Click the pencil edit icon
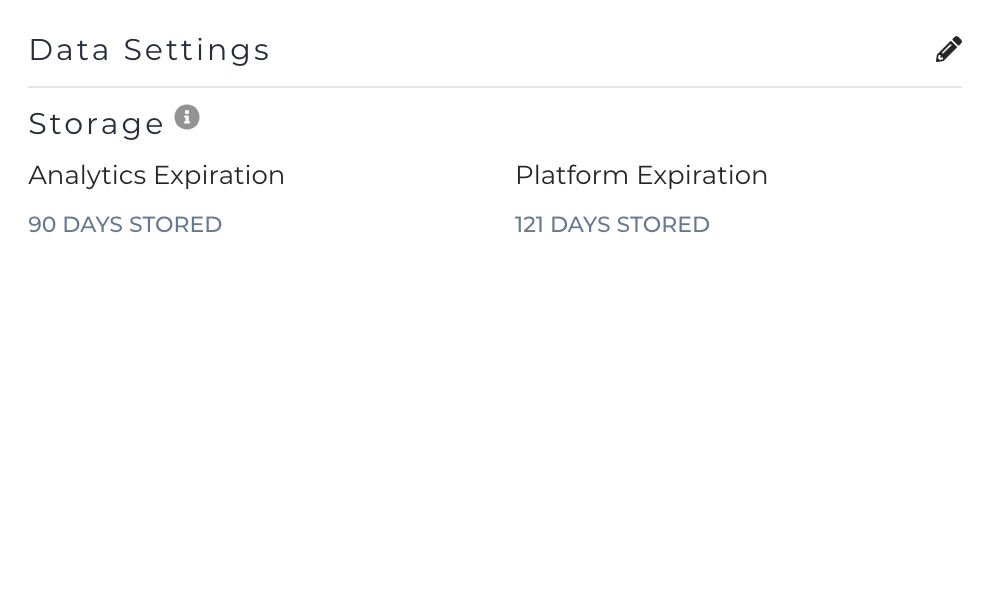This screenshot has height=592, width=1002. tap(948, 49)
